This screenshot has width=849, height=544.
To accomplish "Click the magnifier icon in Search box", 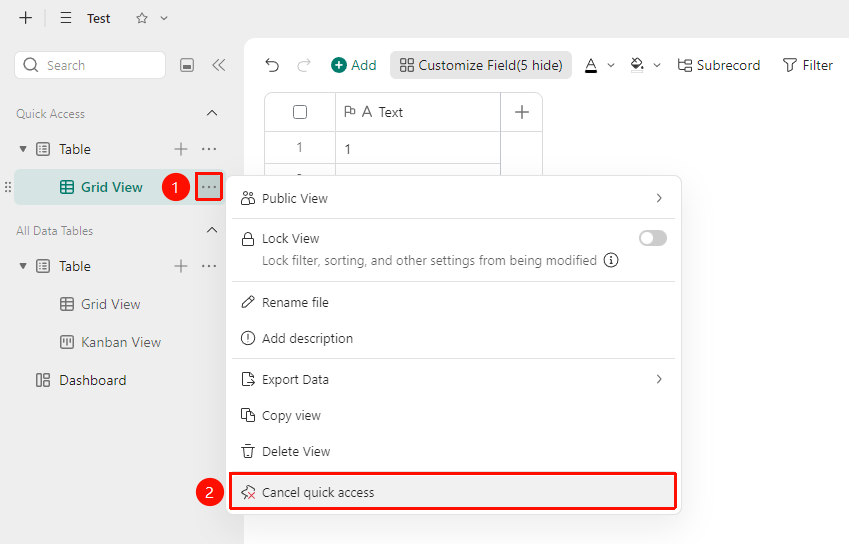I will click(x=31, y=65).
